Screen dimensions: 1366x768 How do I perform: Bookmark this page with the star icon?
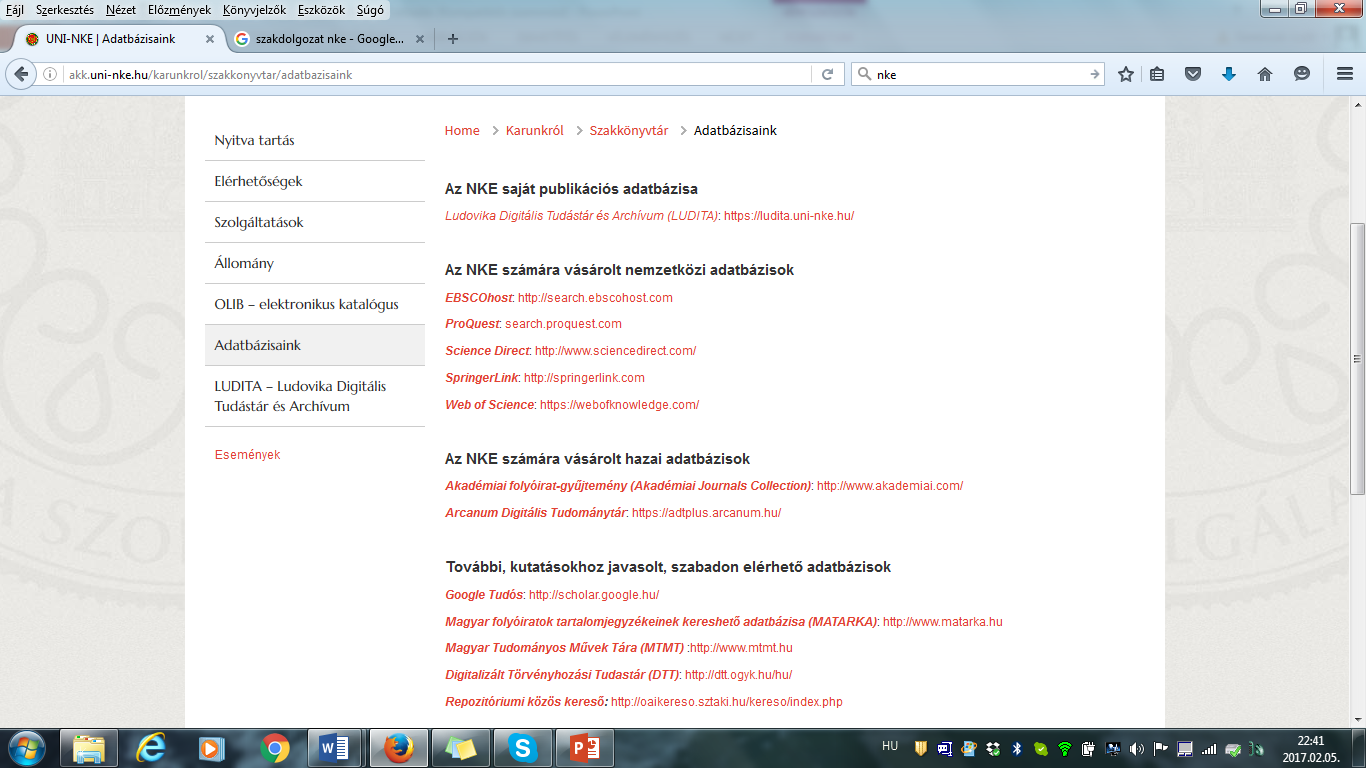(1126, 74)
